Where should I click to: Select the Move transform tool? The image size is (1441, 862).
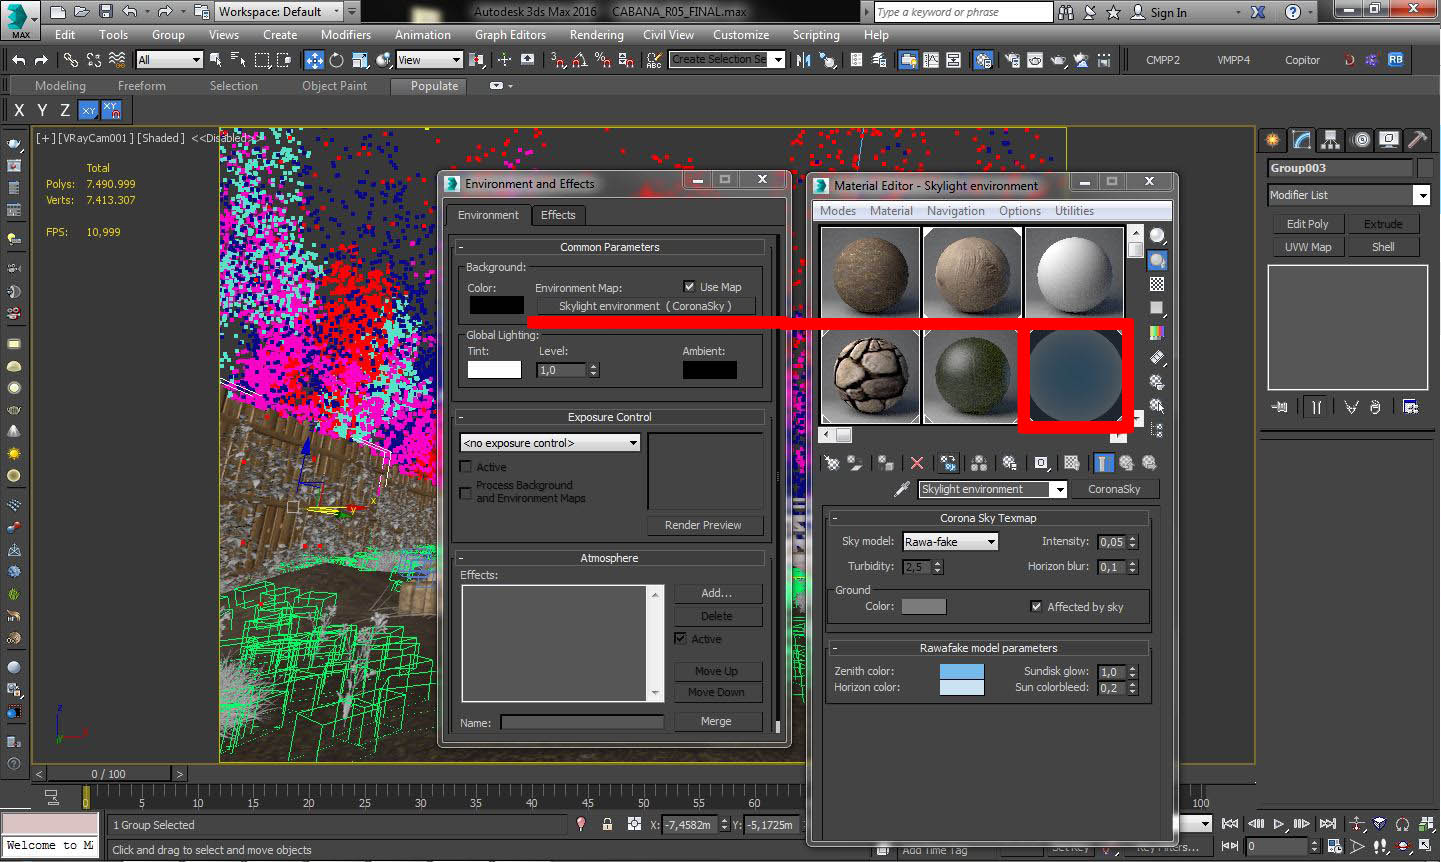point(314,60)
